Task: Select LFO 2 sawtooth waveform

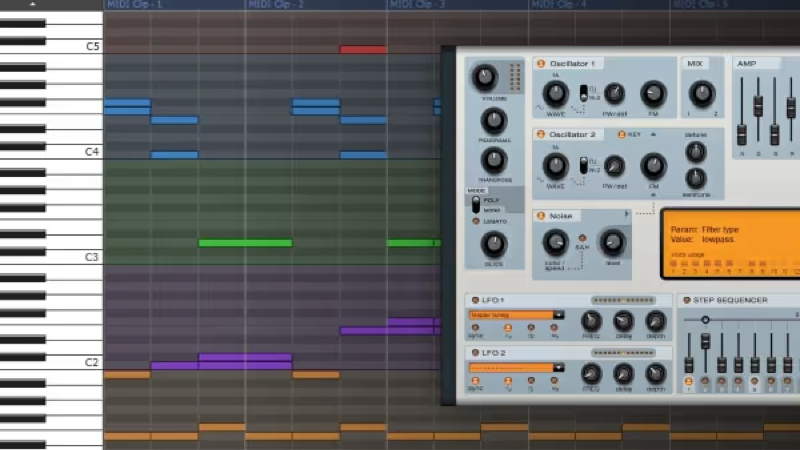Action: coord(554,381)
